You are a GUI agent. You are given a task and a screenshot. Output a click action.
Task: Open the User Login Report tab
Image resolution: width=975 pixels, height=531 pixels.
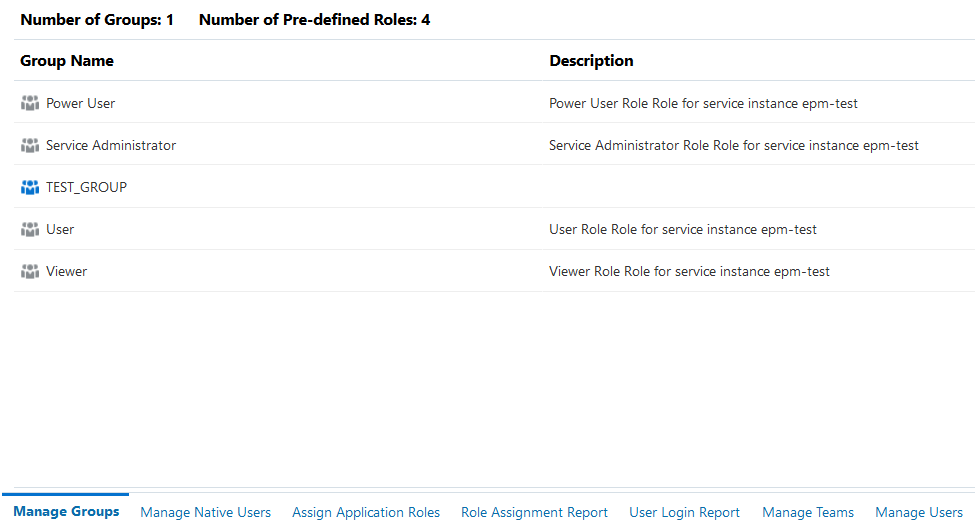684,512
